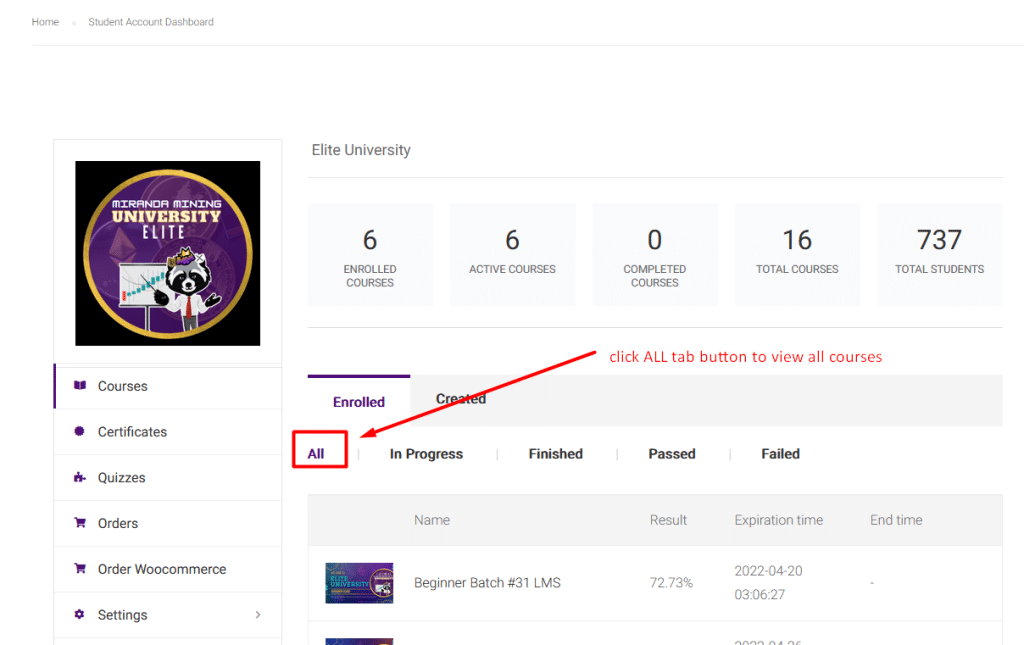This screenshot has height=645, width=1024.
Task: Filter courses by In Progress
Action: click(426, 454)
